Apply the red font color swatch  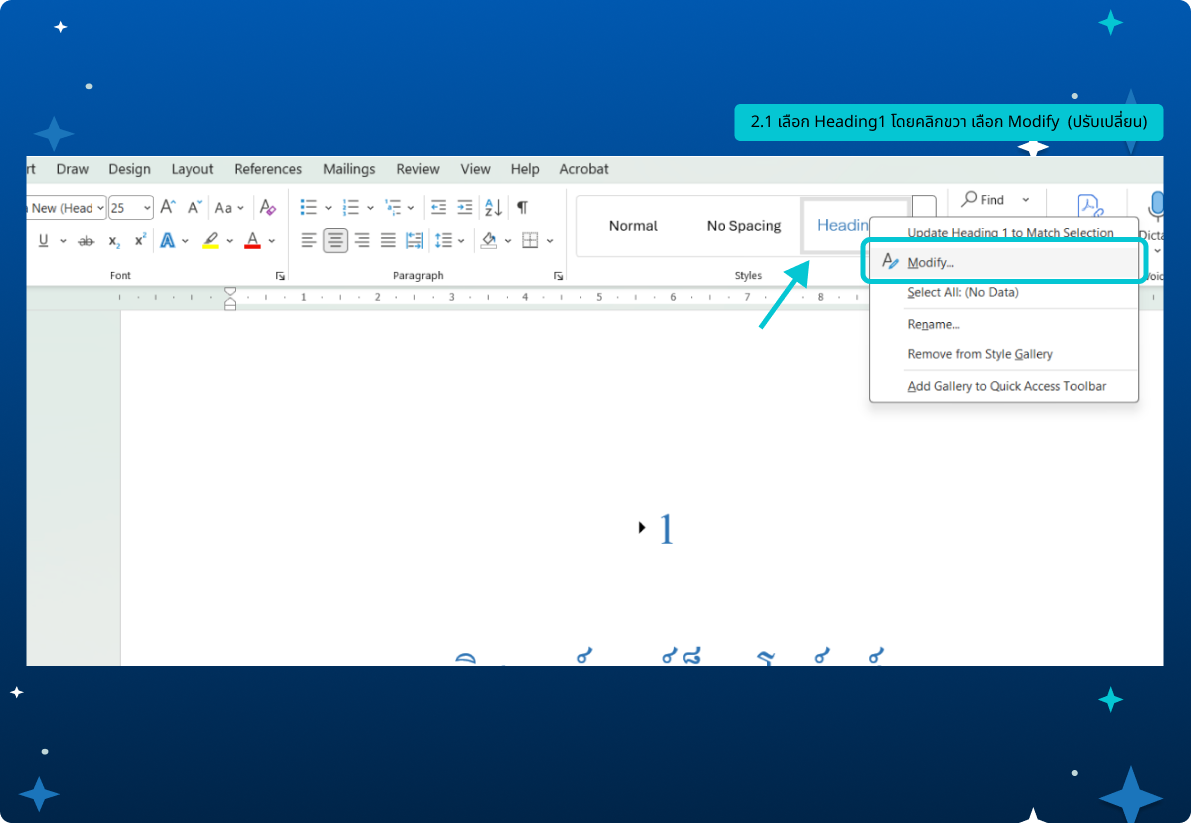point(252,241)
